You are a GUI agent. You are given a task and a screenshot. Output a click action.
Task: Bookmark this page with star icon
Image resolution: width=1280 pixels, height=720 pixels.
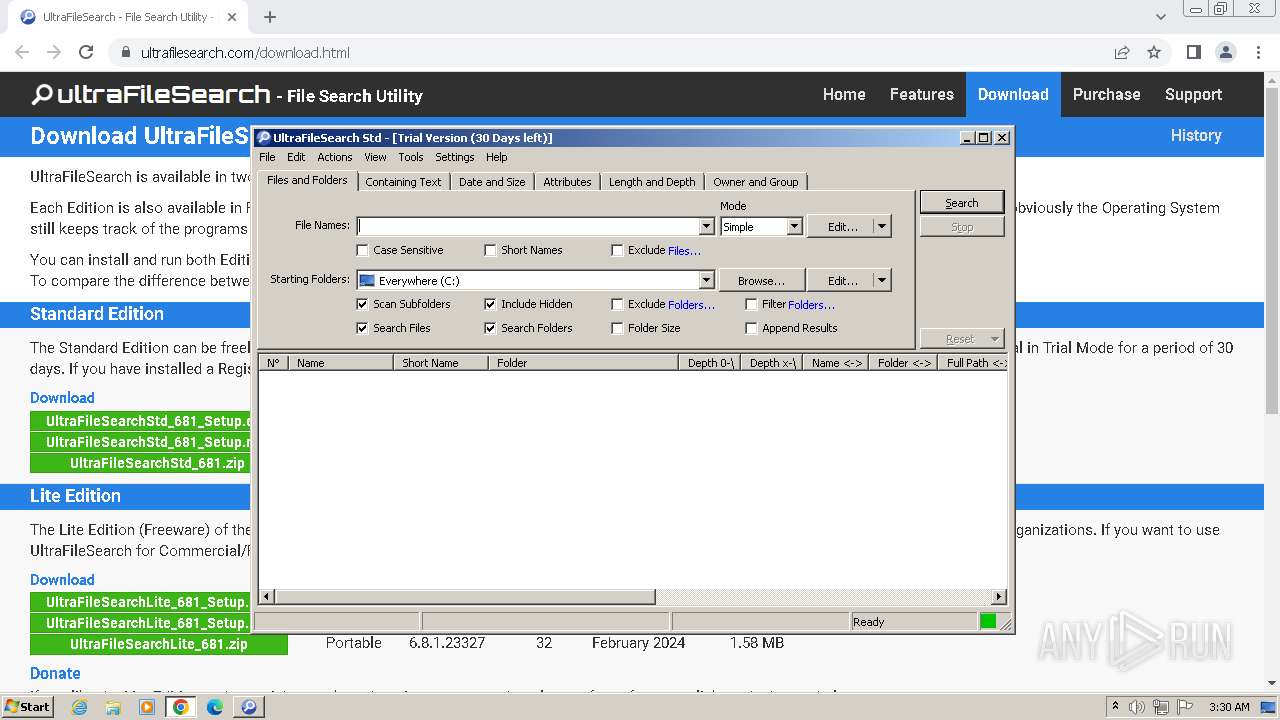1154,53
